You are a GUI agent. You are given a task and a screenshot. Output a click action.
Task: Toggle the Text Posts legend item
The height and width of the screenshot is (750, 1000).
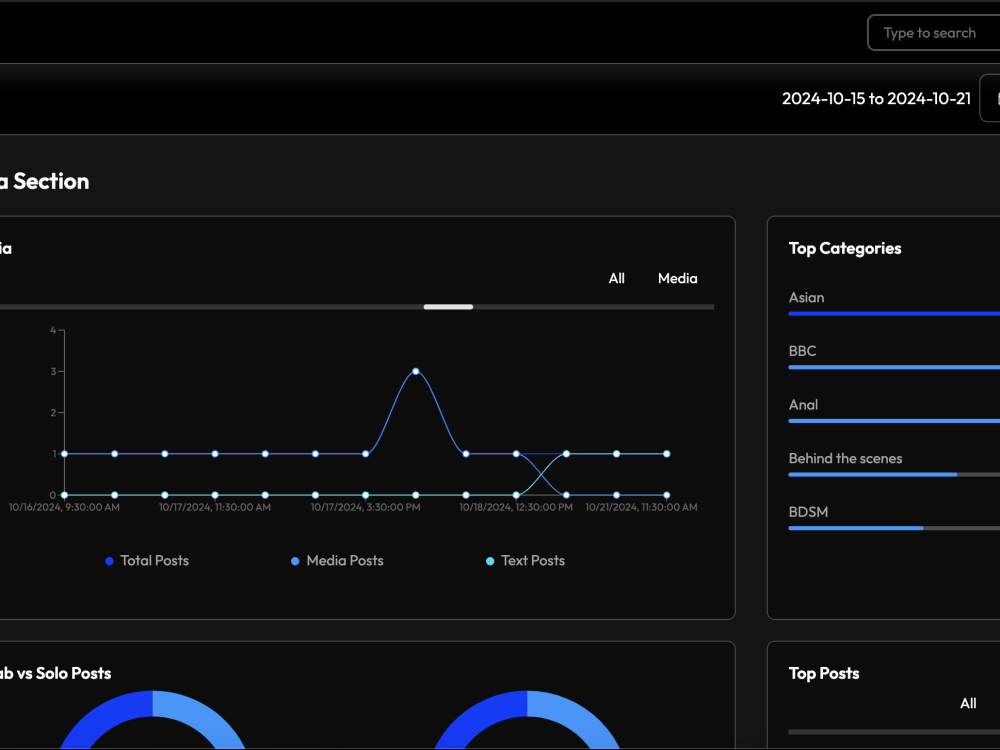[526, 561]
